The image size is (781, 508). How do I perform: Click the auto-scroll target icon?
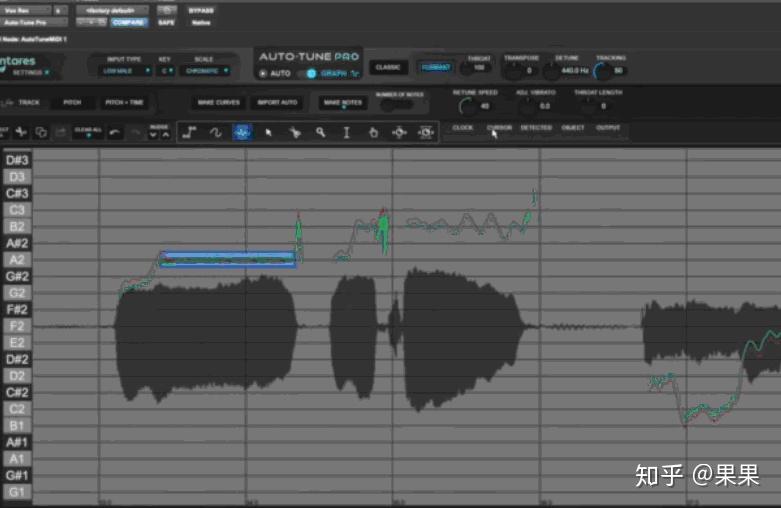click(399, 132)
